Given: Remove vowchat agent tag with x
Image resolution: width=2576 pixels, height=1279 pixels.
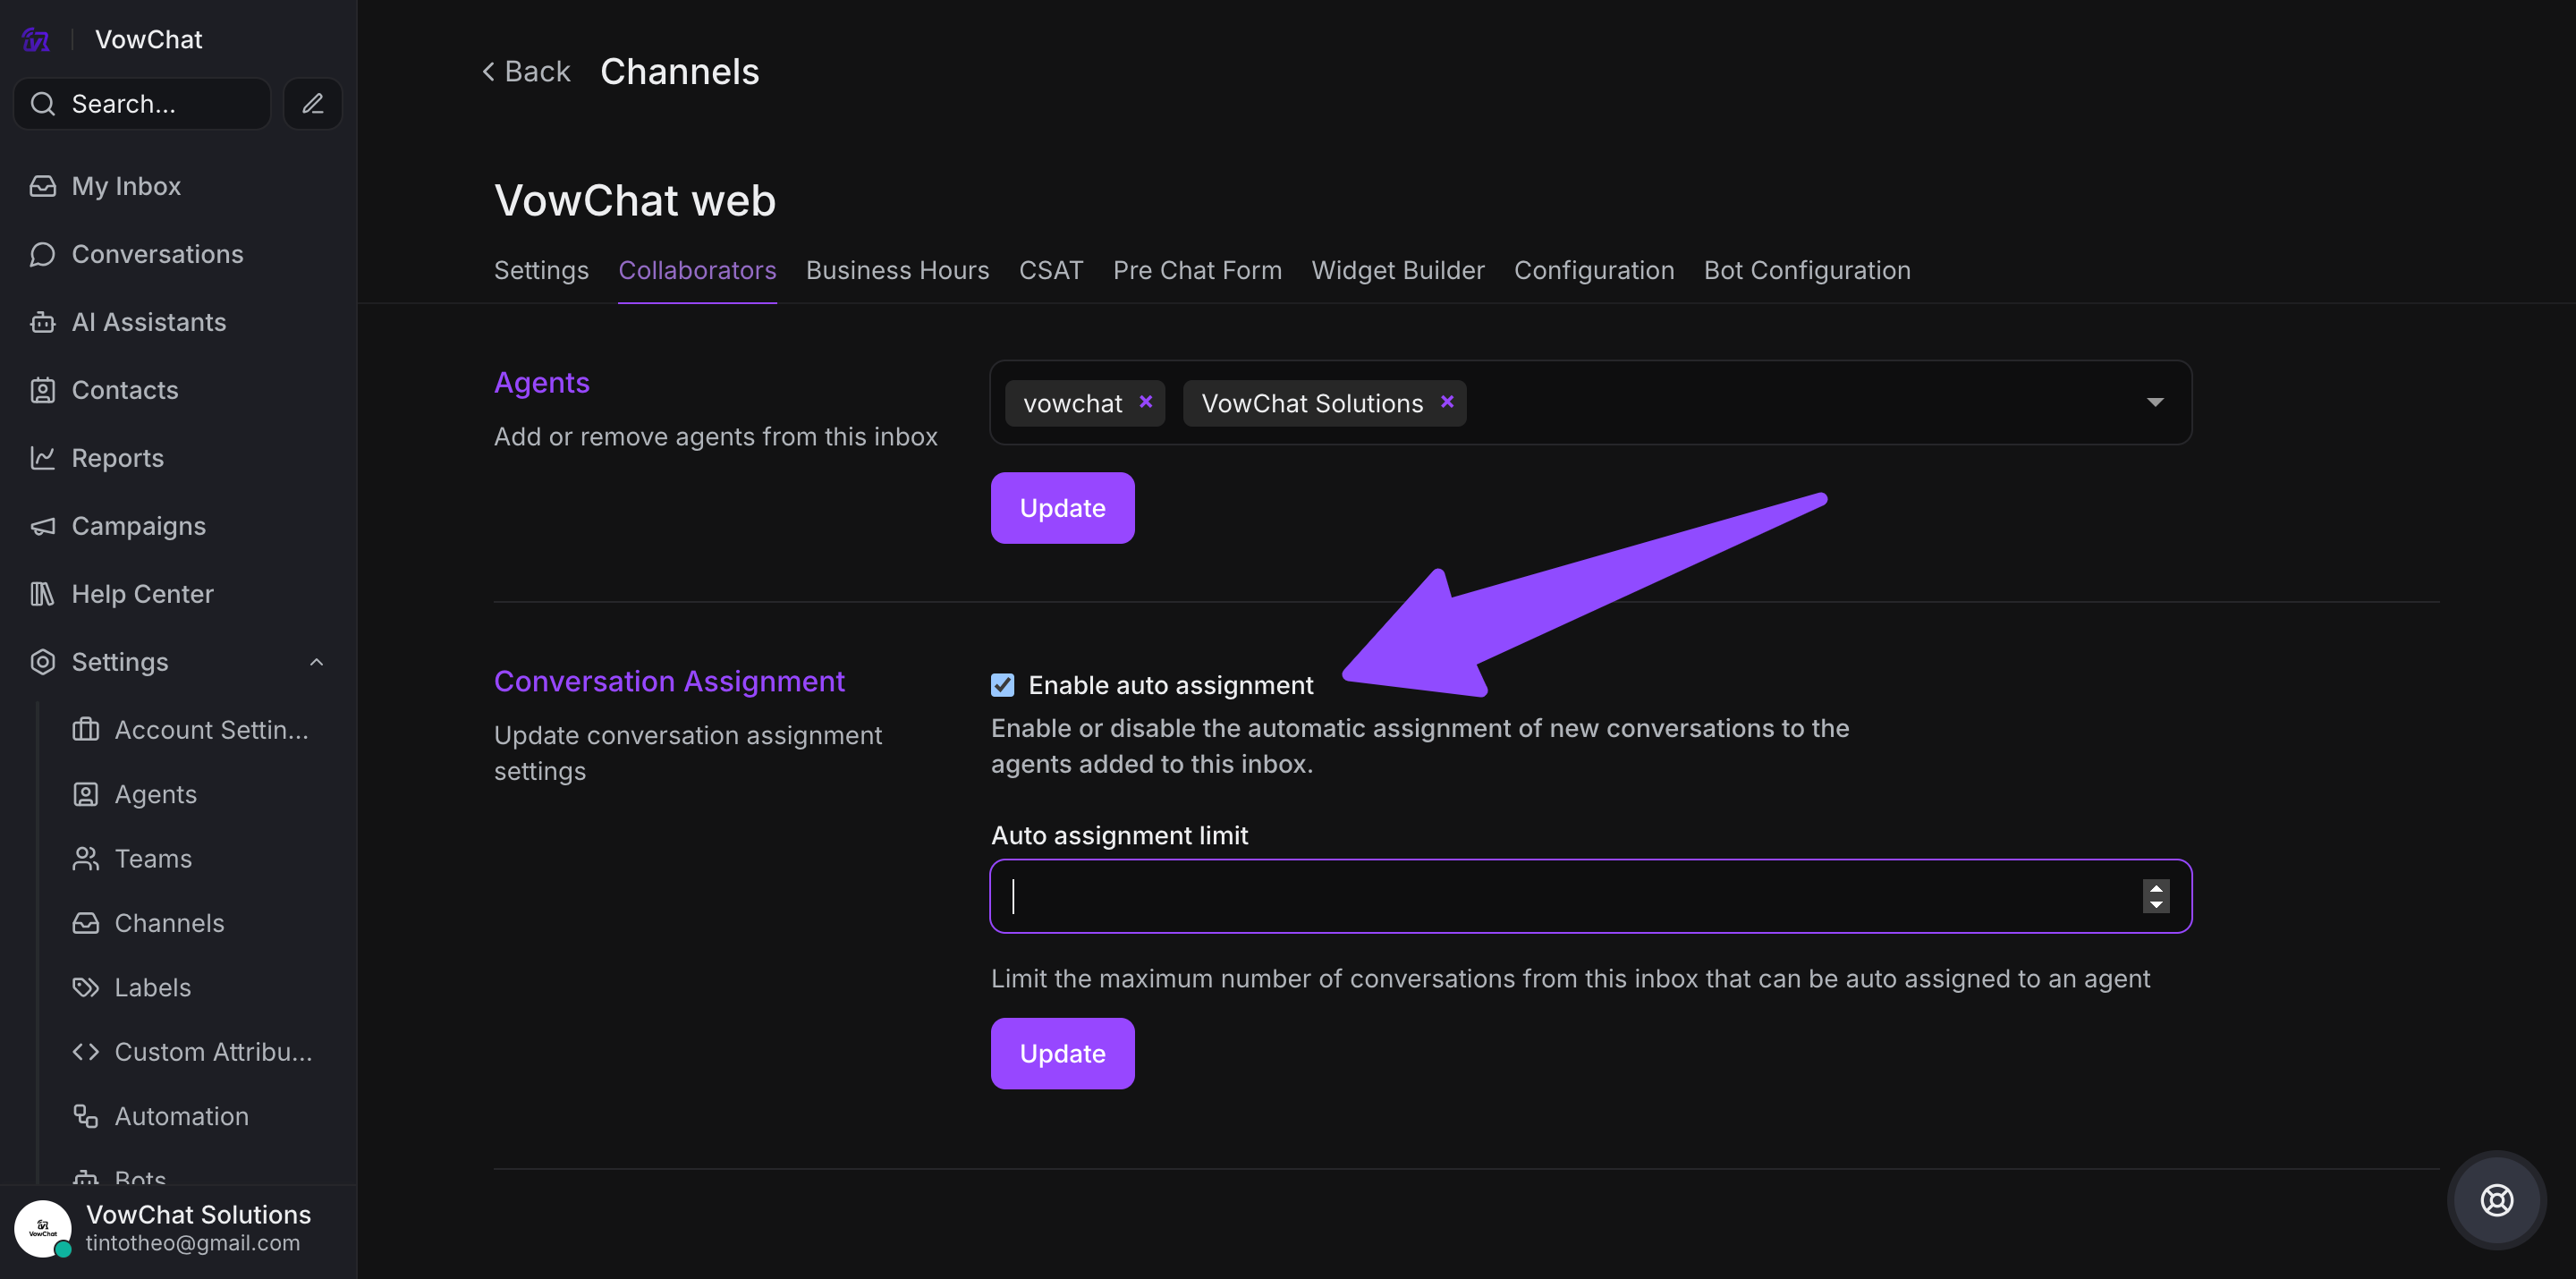Looking at the screenshot, I should (1146, 402).
